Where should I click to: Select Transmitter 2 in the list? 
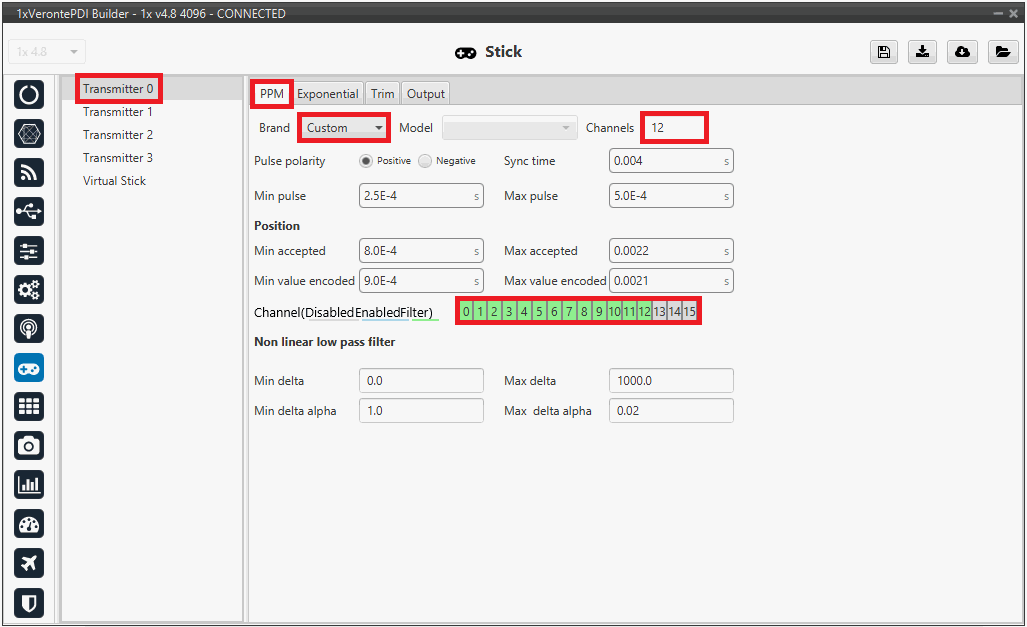118,135
